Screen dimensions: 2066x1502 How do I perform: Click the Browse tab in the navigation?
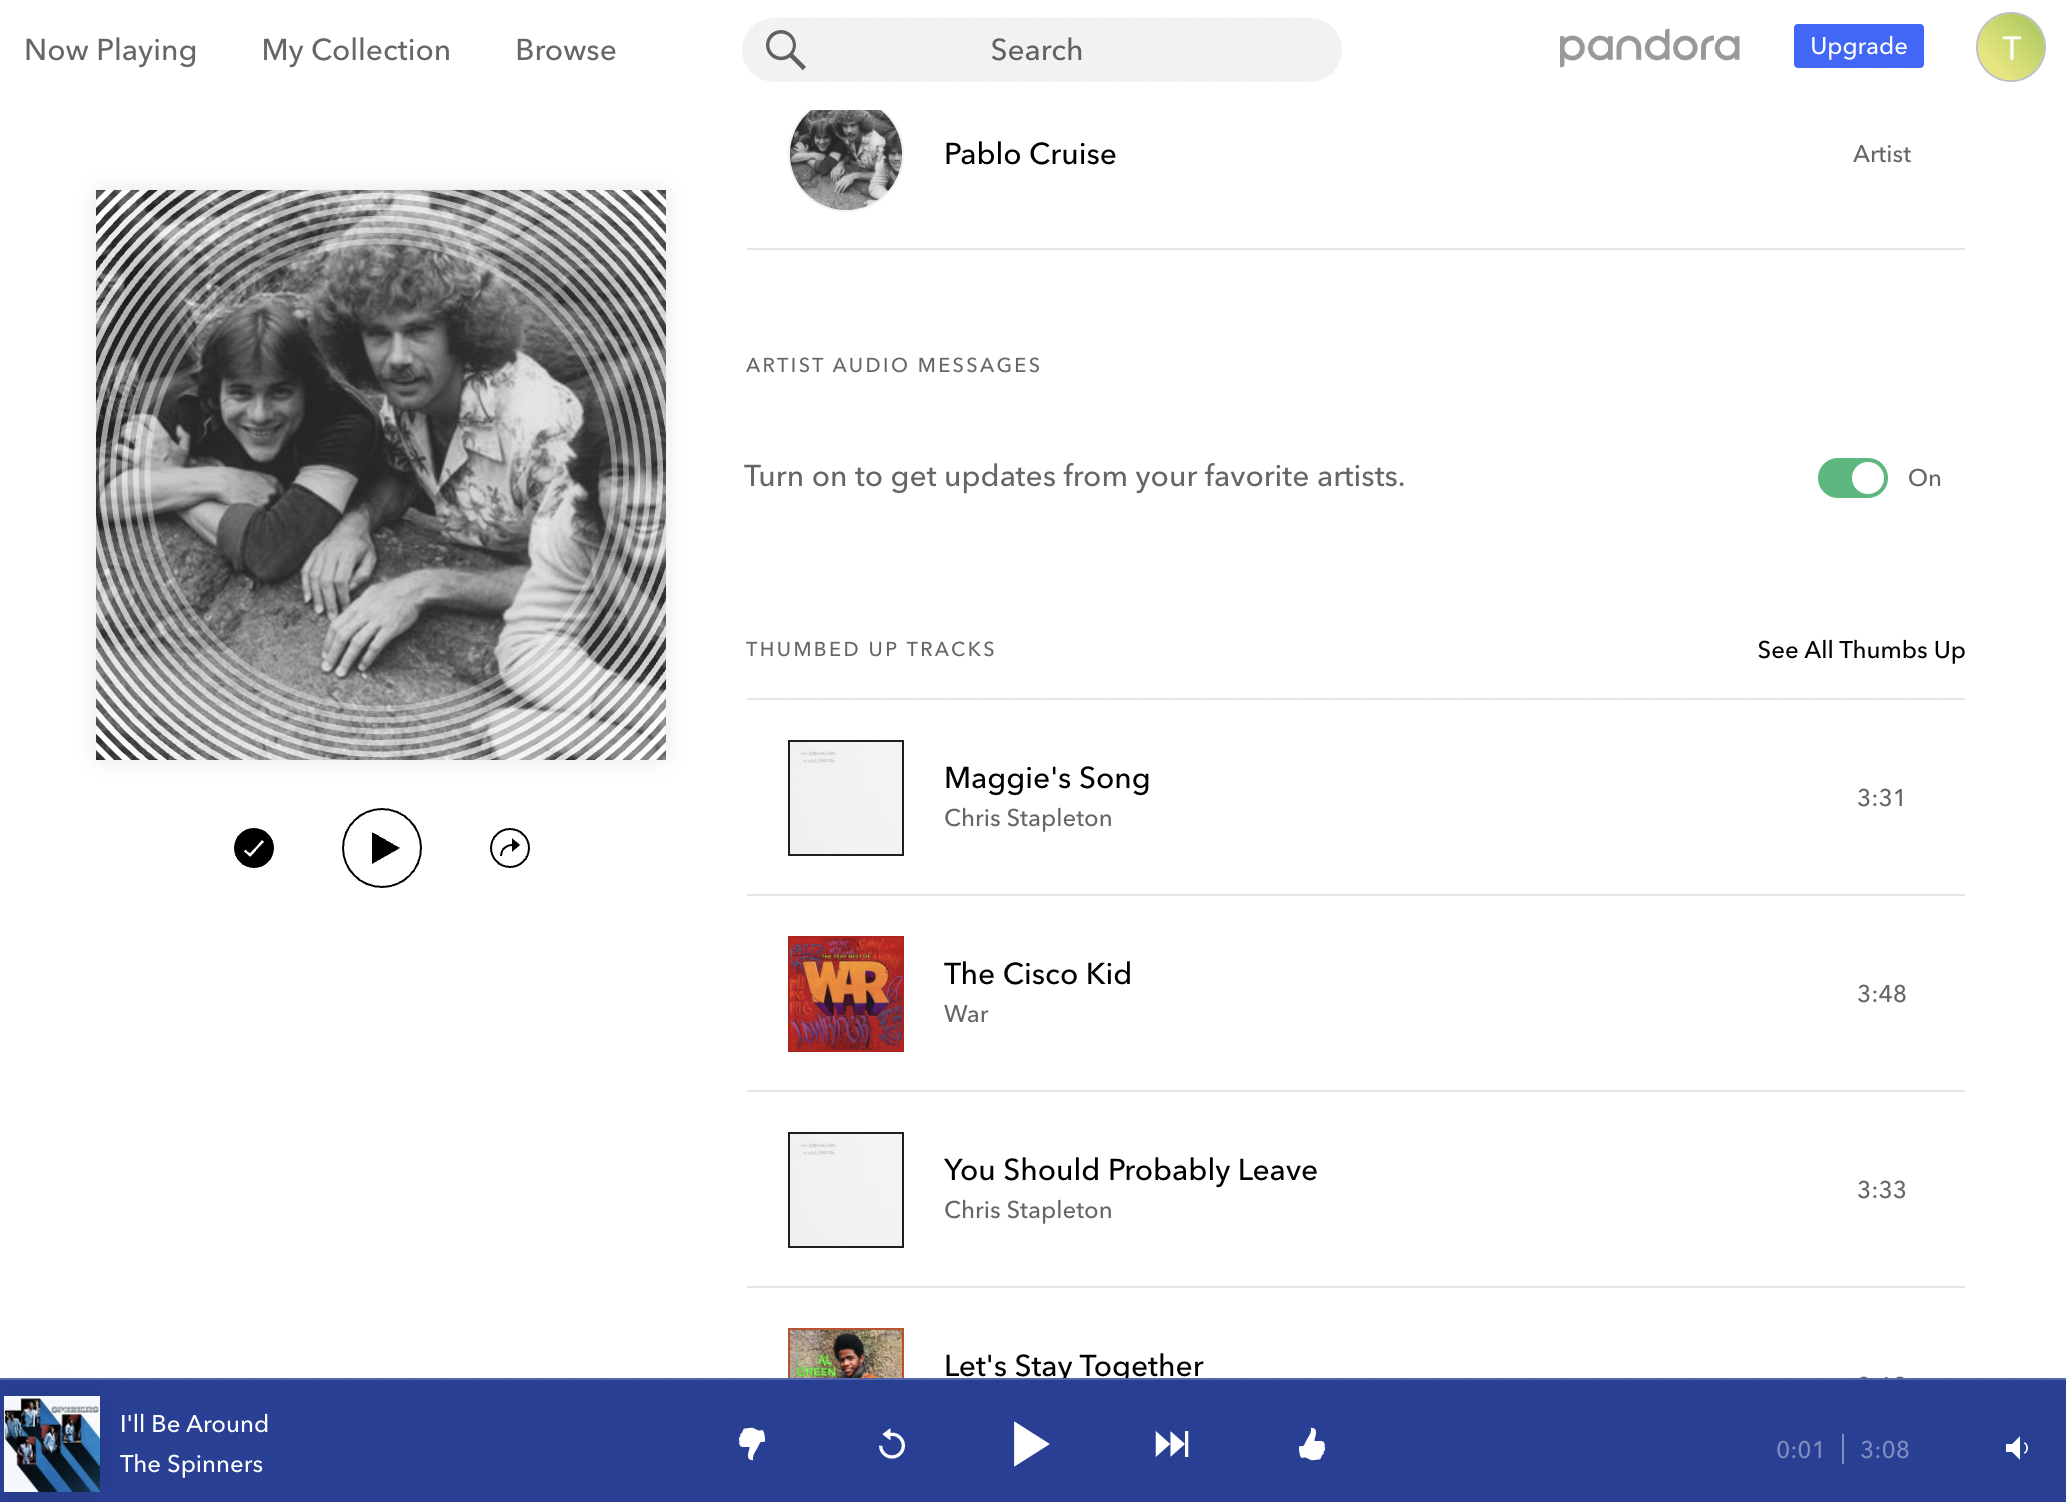(x=565, y=50)
